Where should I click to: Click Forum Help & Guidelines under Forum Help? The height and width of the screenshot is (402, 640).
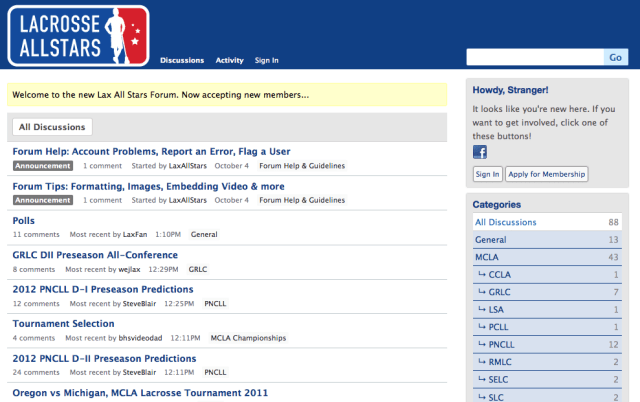pos(302,166)
